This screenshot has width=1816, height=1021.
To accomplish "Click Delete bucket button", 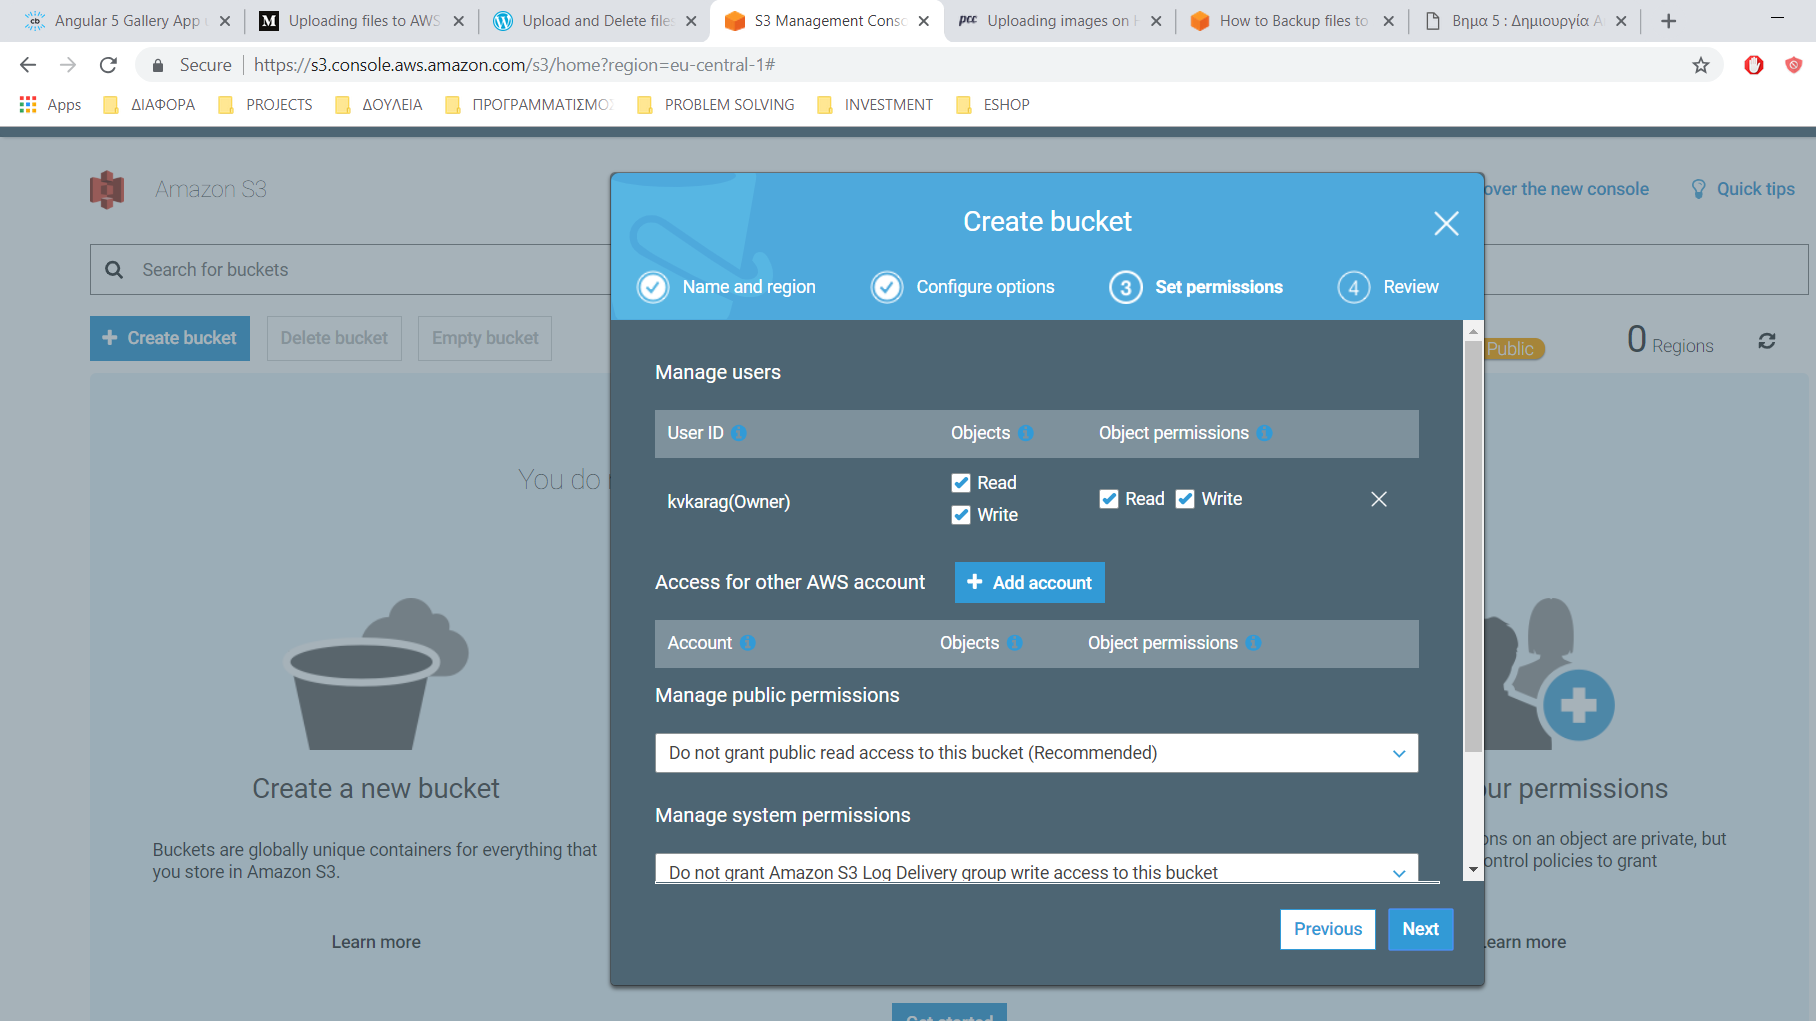I will (x=334, y=338).
